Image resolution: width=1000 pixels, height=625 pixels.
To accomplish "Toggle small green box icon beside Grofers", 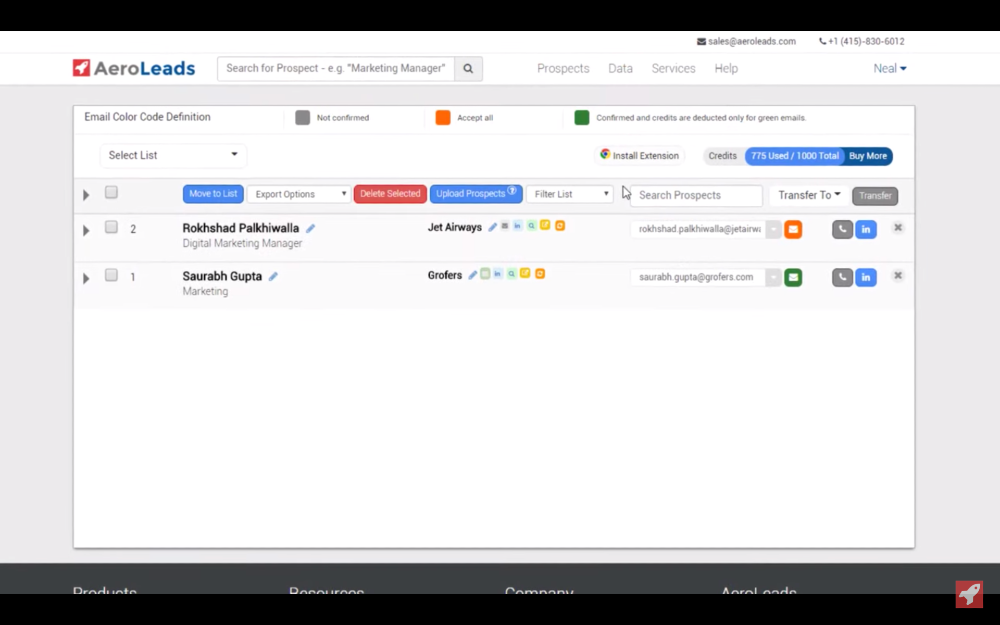I will [485, 274].
